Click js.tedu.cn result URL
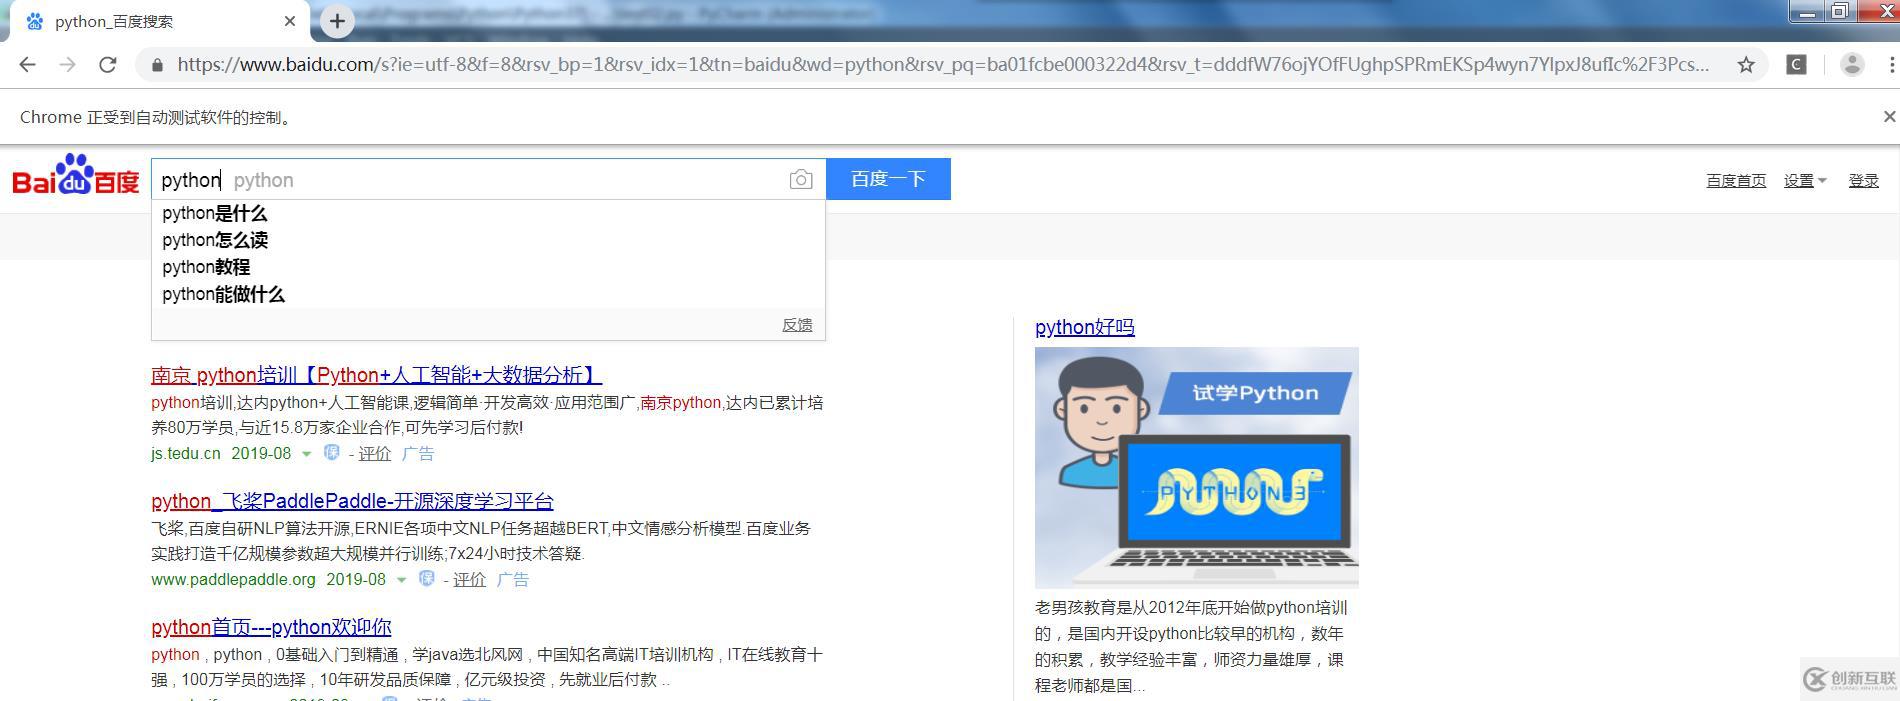 pyautogui.click(x=186, y=454)
